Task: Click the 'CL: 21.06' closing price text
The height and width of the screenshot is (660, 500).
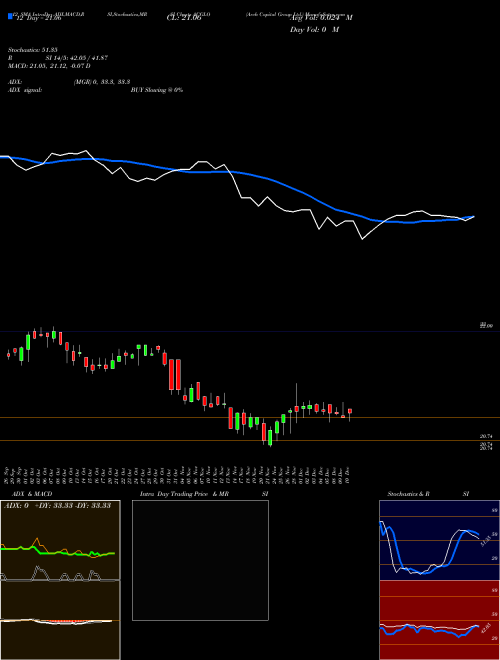Action: [x=184, y=18]
